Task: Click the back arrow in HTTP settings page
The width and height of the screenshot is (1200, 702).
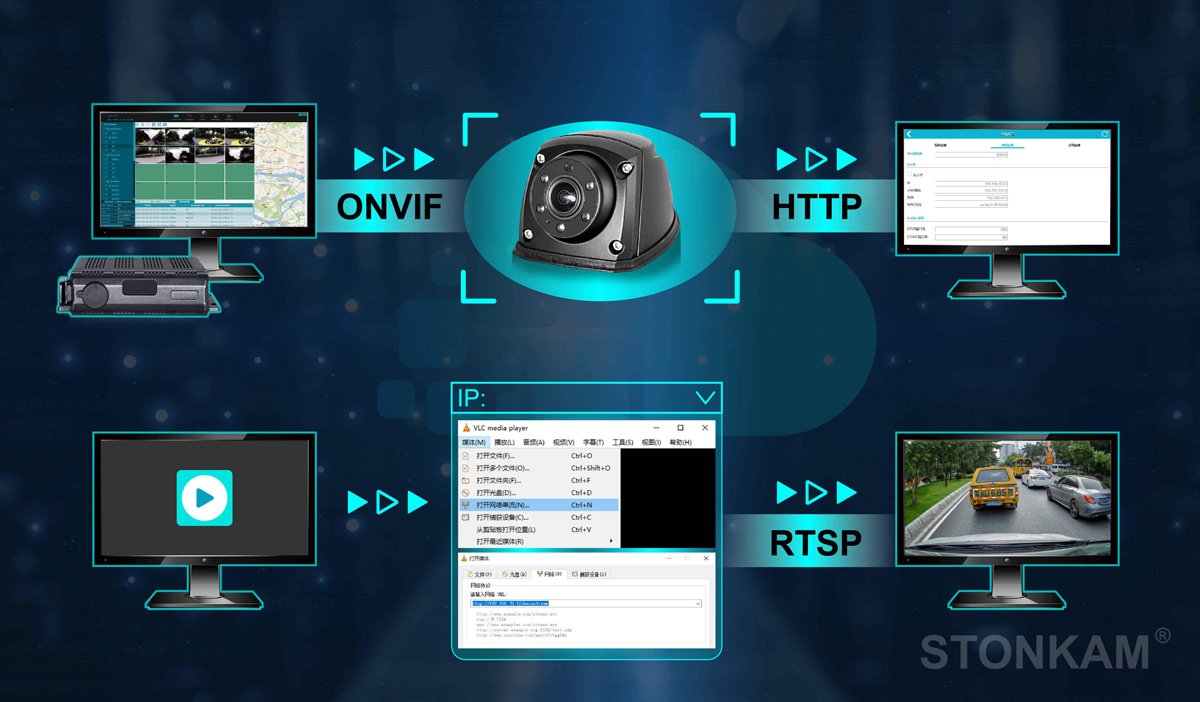Action: [x=909, y=134]
